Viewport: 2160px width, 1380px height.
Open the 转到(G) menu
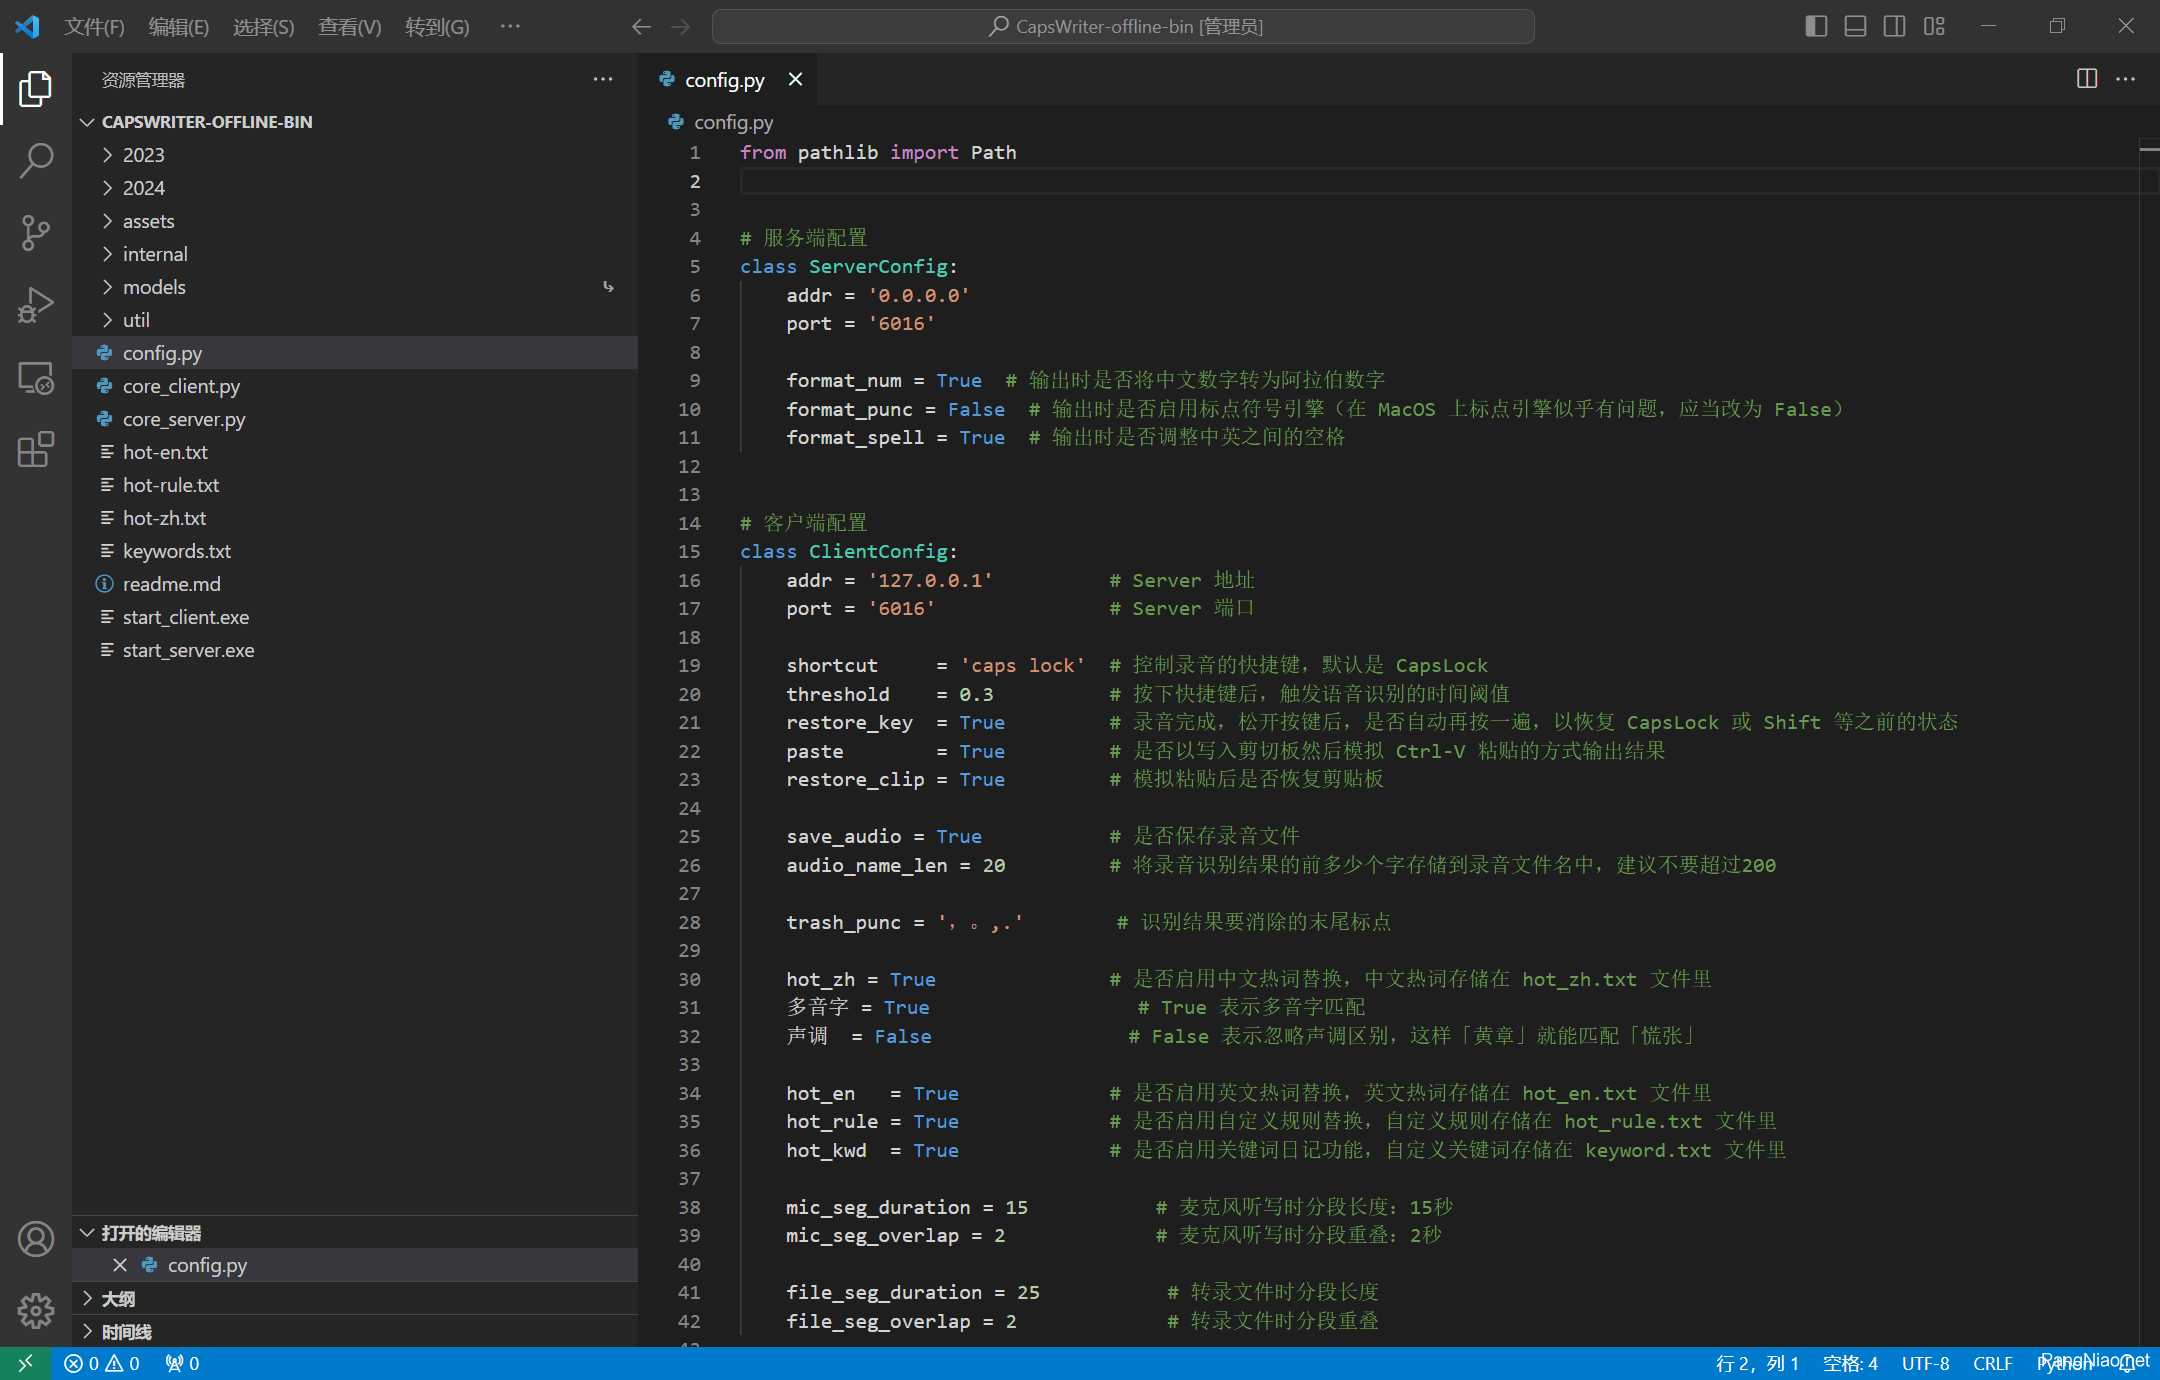(x=437, y=27)
